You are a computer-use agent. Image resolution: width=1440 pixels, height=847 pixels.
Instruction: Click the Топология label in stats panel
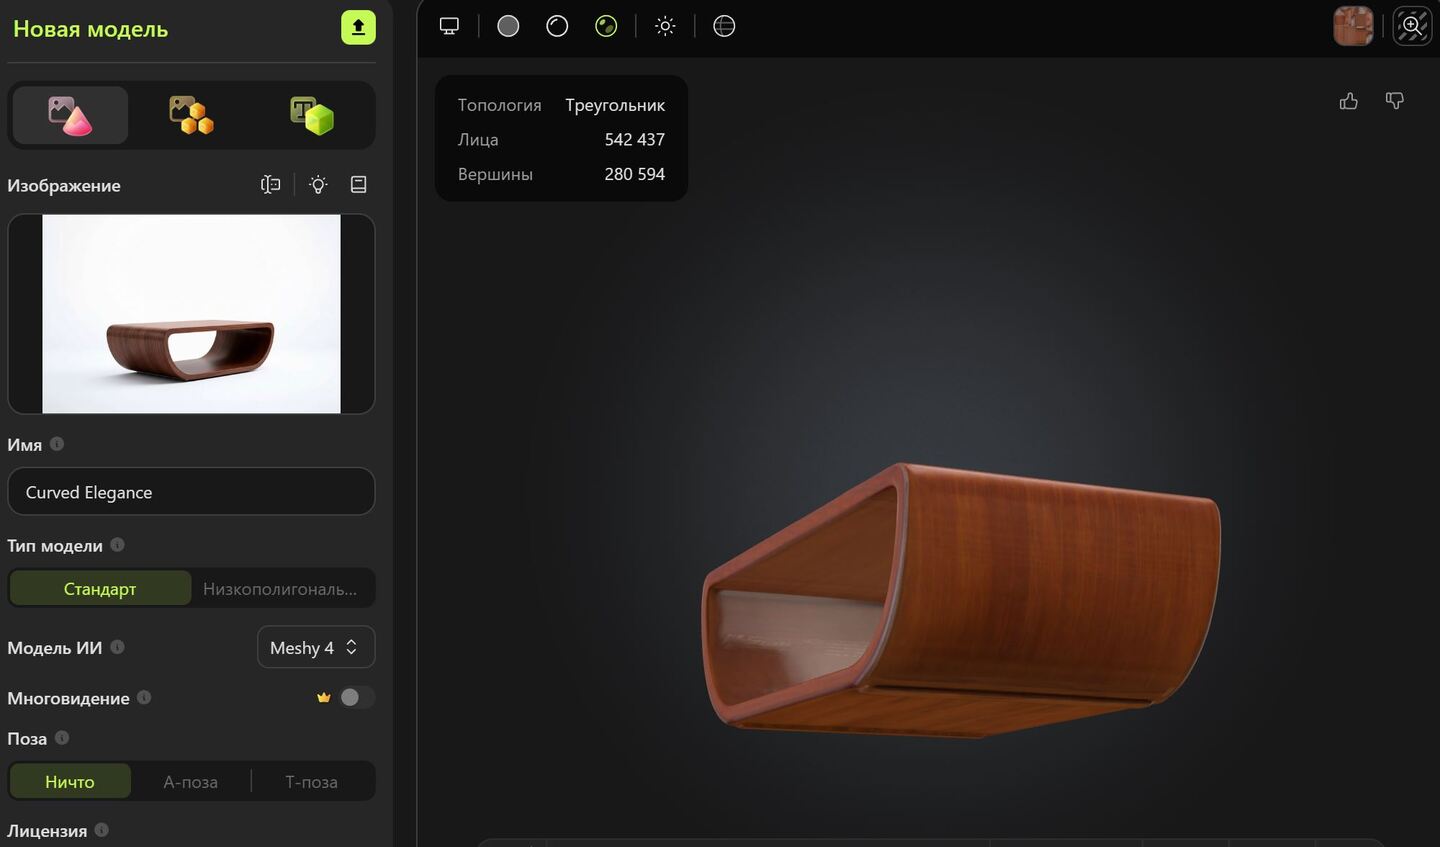point(499,105)
